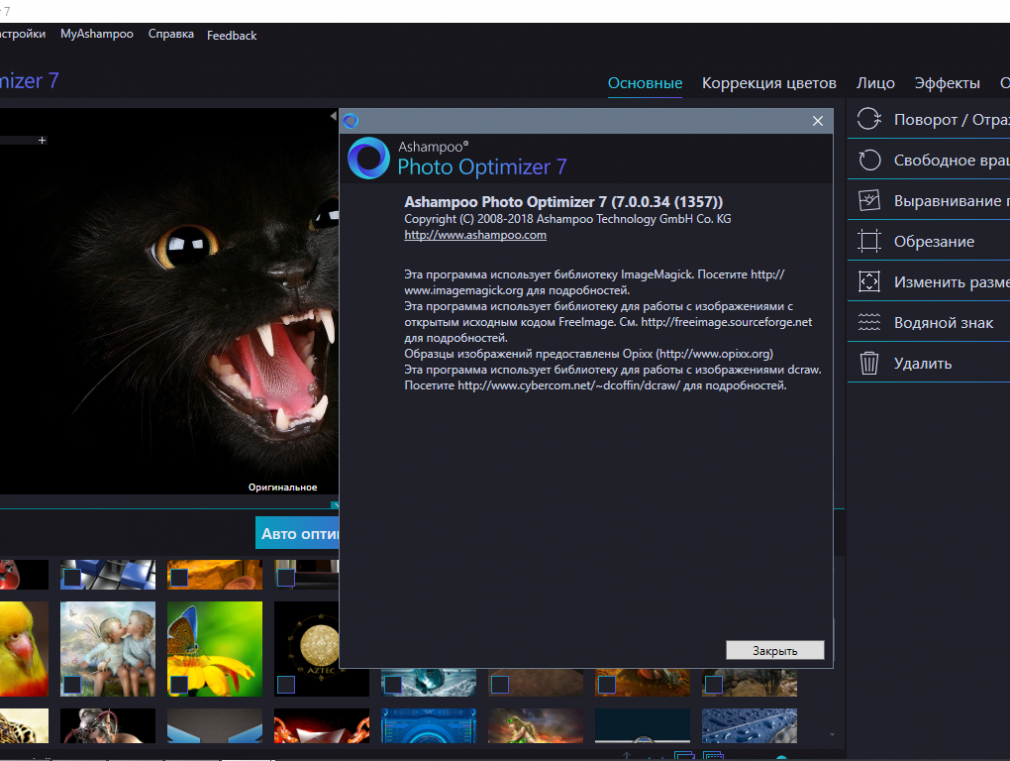Click the free rotation circular arrow icon
This screenshot has height=761, width=1010.
869,160
